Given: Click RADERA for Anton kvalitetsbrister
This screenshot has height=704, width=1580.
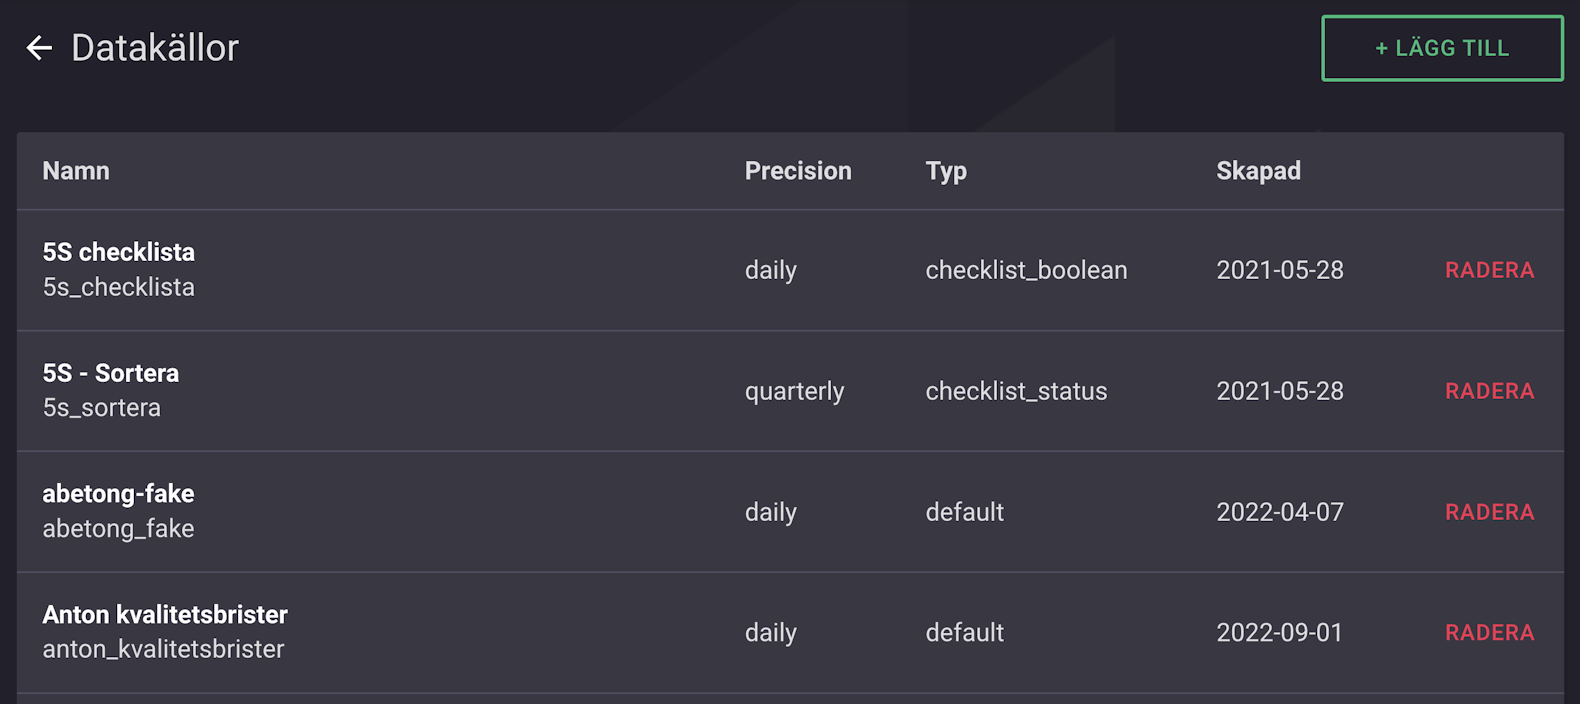Looking at the screenshot, I should point(1489,633).
